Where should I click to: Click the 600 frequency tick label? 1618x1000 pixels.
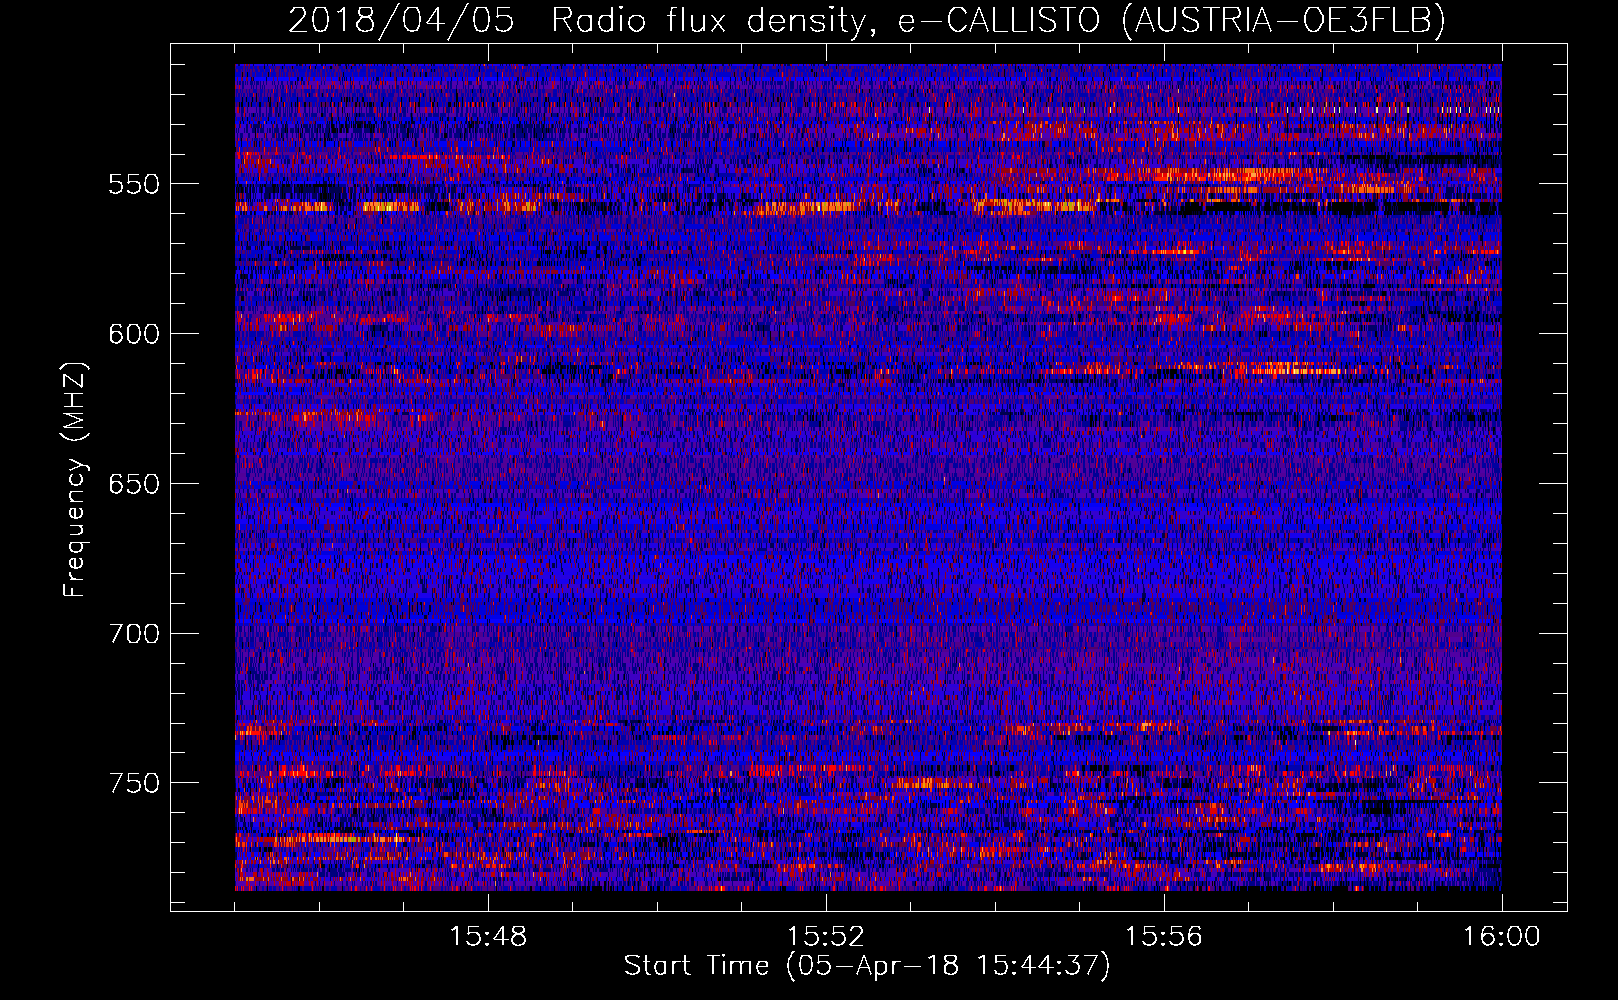click(134, 334)
